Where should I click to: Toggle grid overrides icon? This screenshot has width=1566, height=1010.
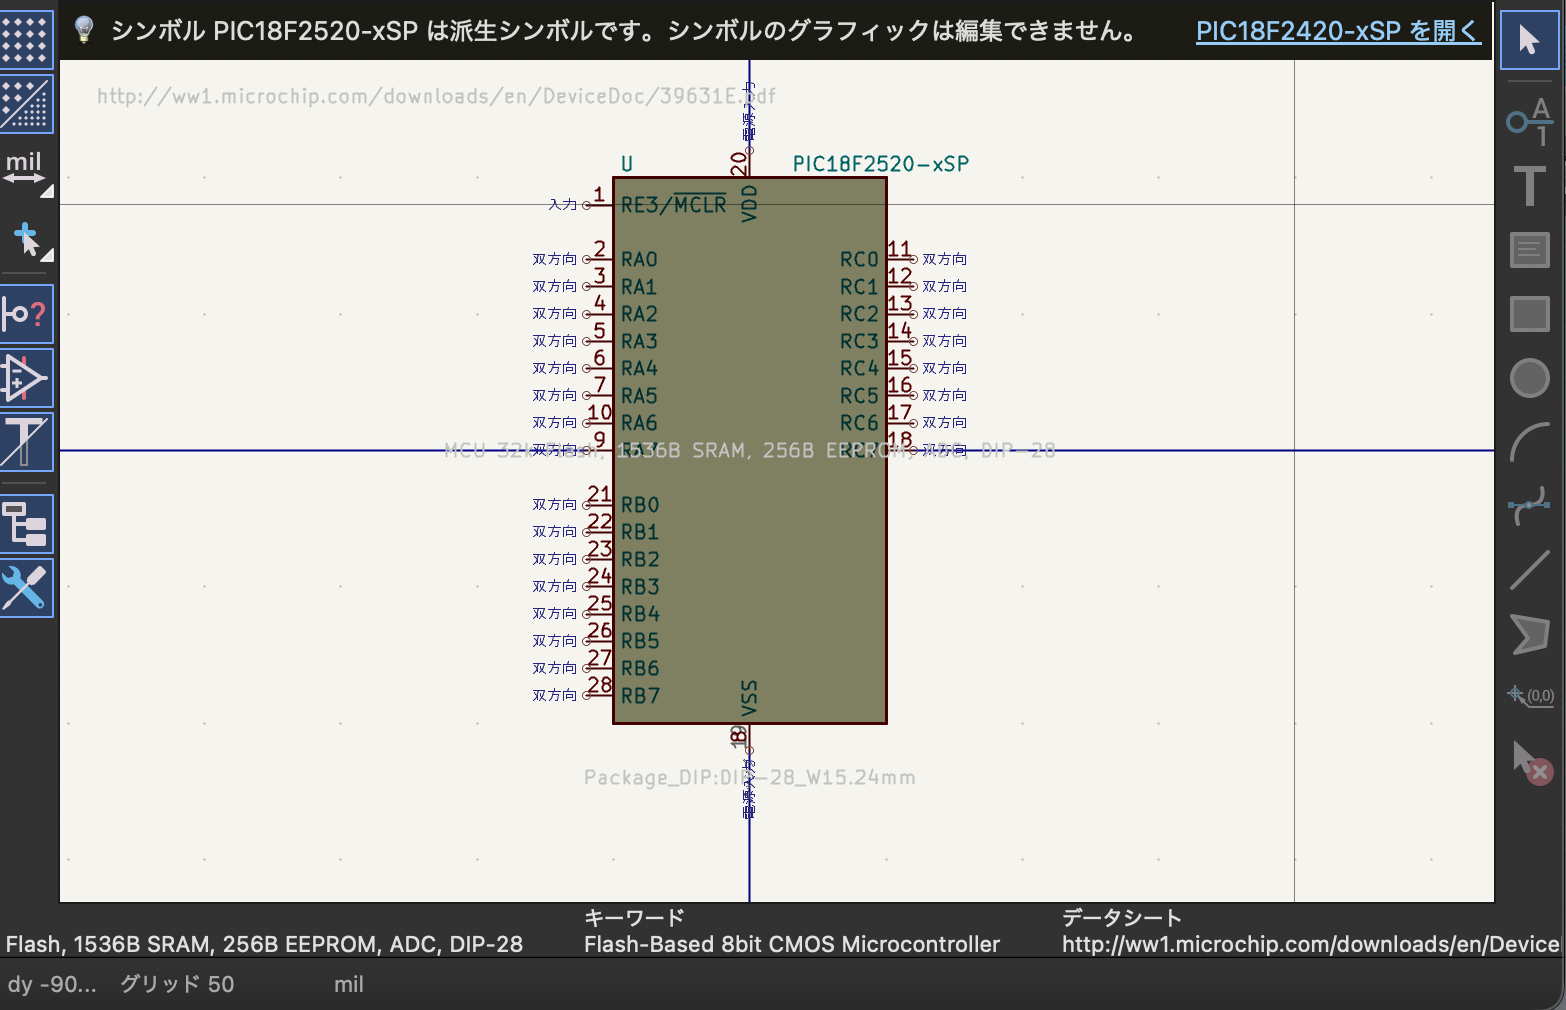[x=25, y=104]
